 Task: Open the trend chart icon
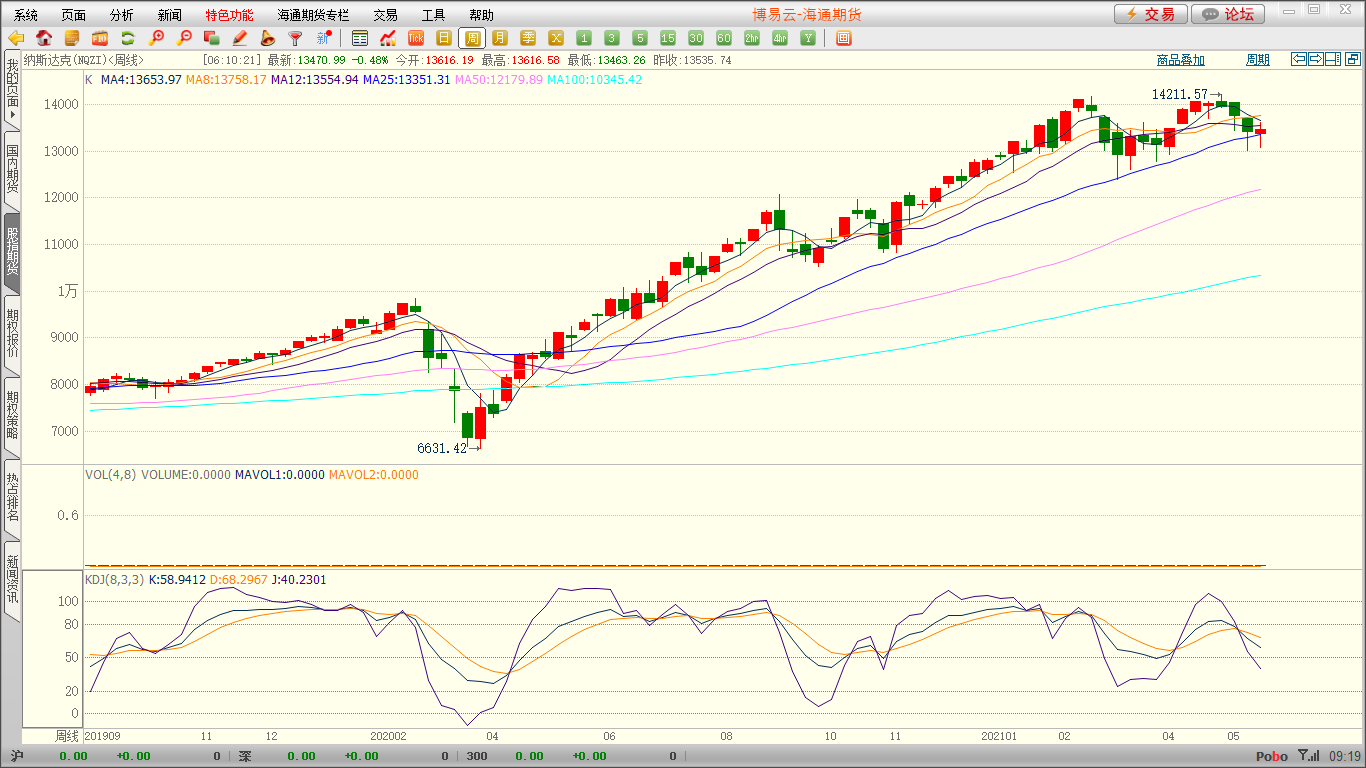[388, 38]
